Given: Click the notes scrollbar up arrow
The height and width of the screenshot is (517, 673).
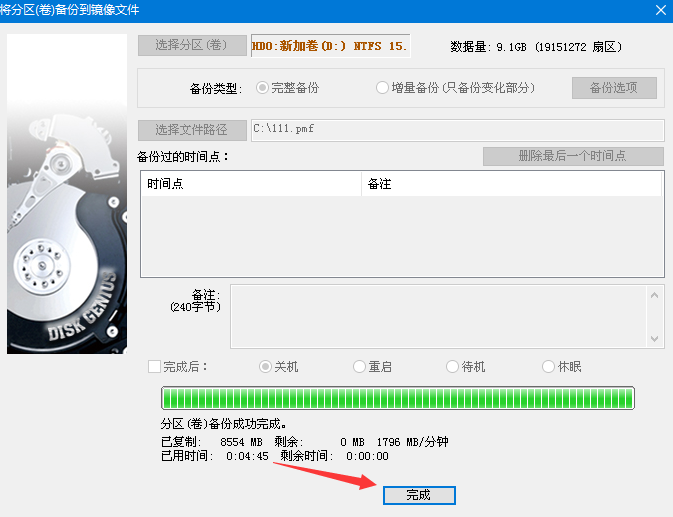Looking at the screenshot, I should point(655,295).
